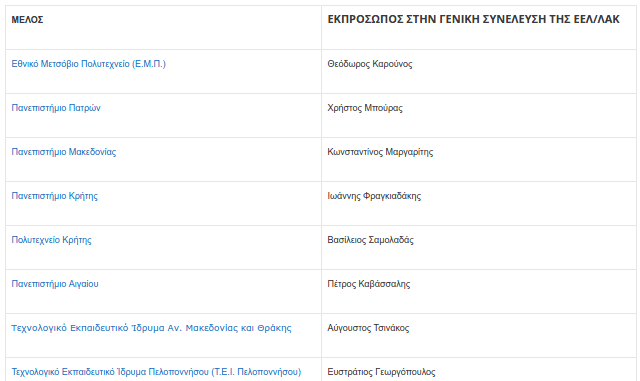Open ΤΕΙ Αν. Μακεδονίας και Θράκης link
The image size is (640, 381).
[x=151, y=328]
